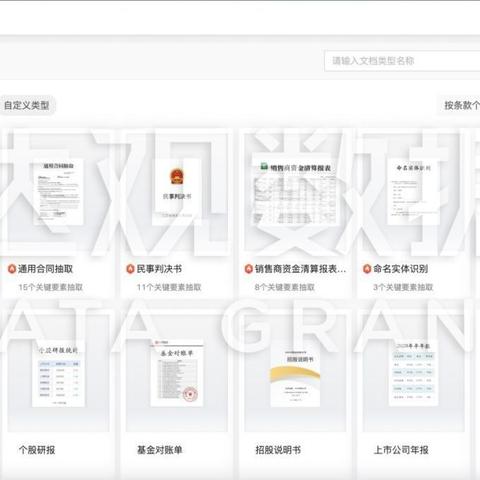Click the document type name search field
This screenshot has width=480, height=480.
(x=402, y=61)
